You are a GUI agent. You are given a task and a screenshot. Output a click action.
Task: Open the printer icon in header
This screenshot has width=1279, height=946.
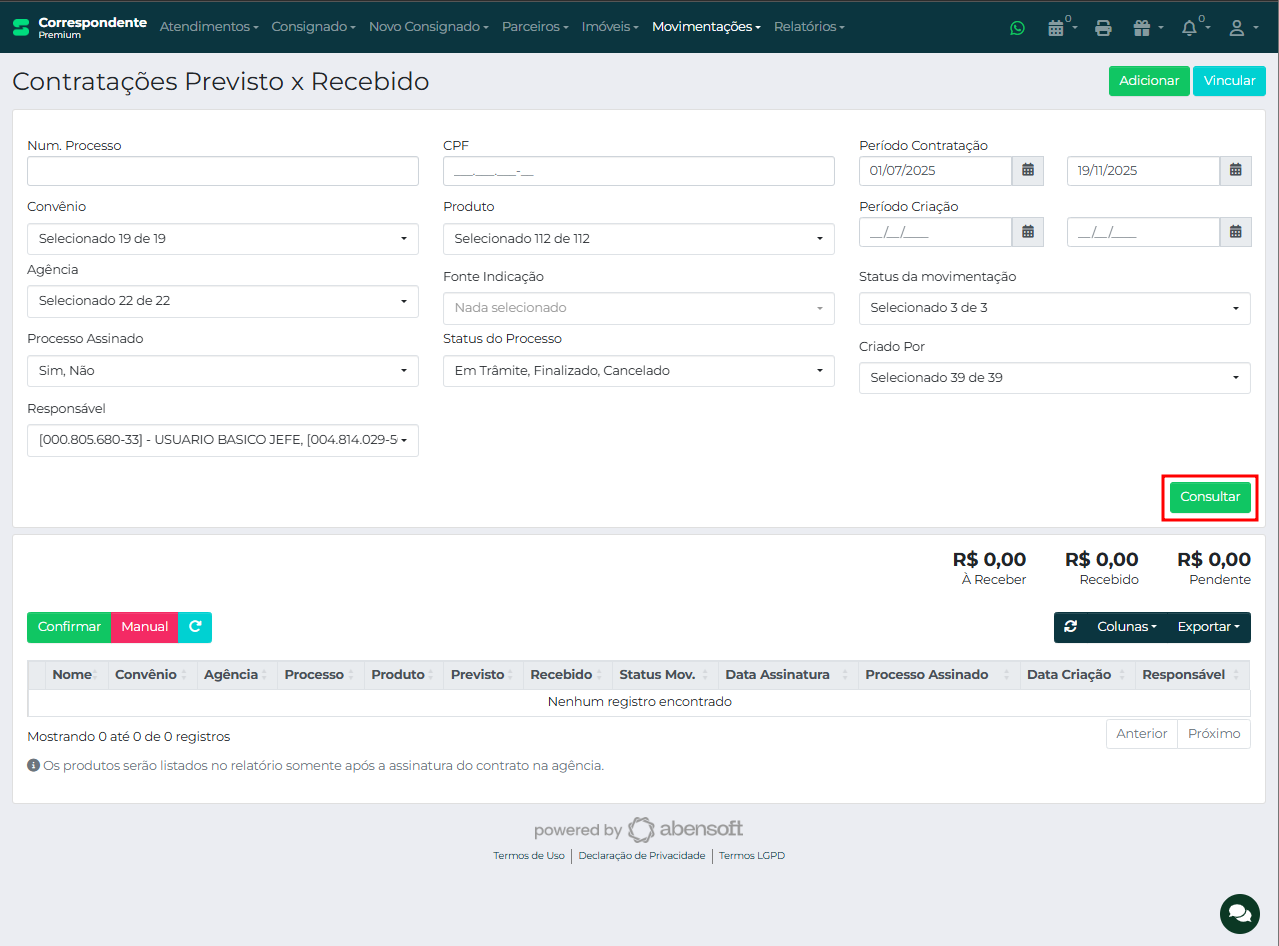pyautogui.click(x=1103, y=28)
